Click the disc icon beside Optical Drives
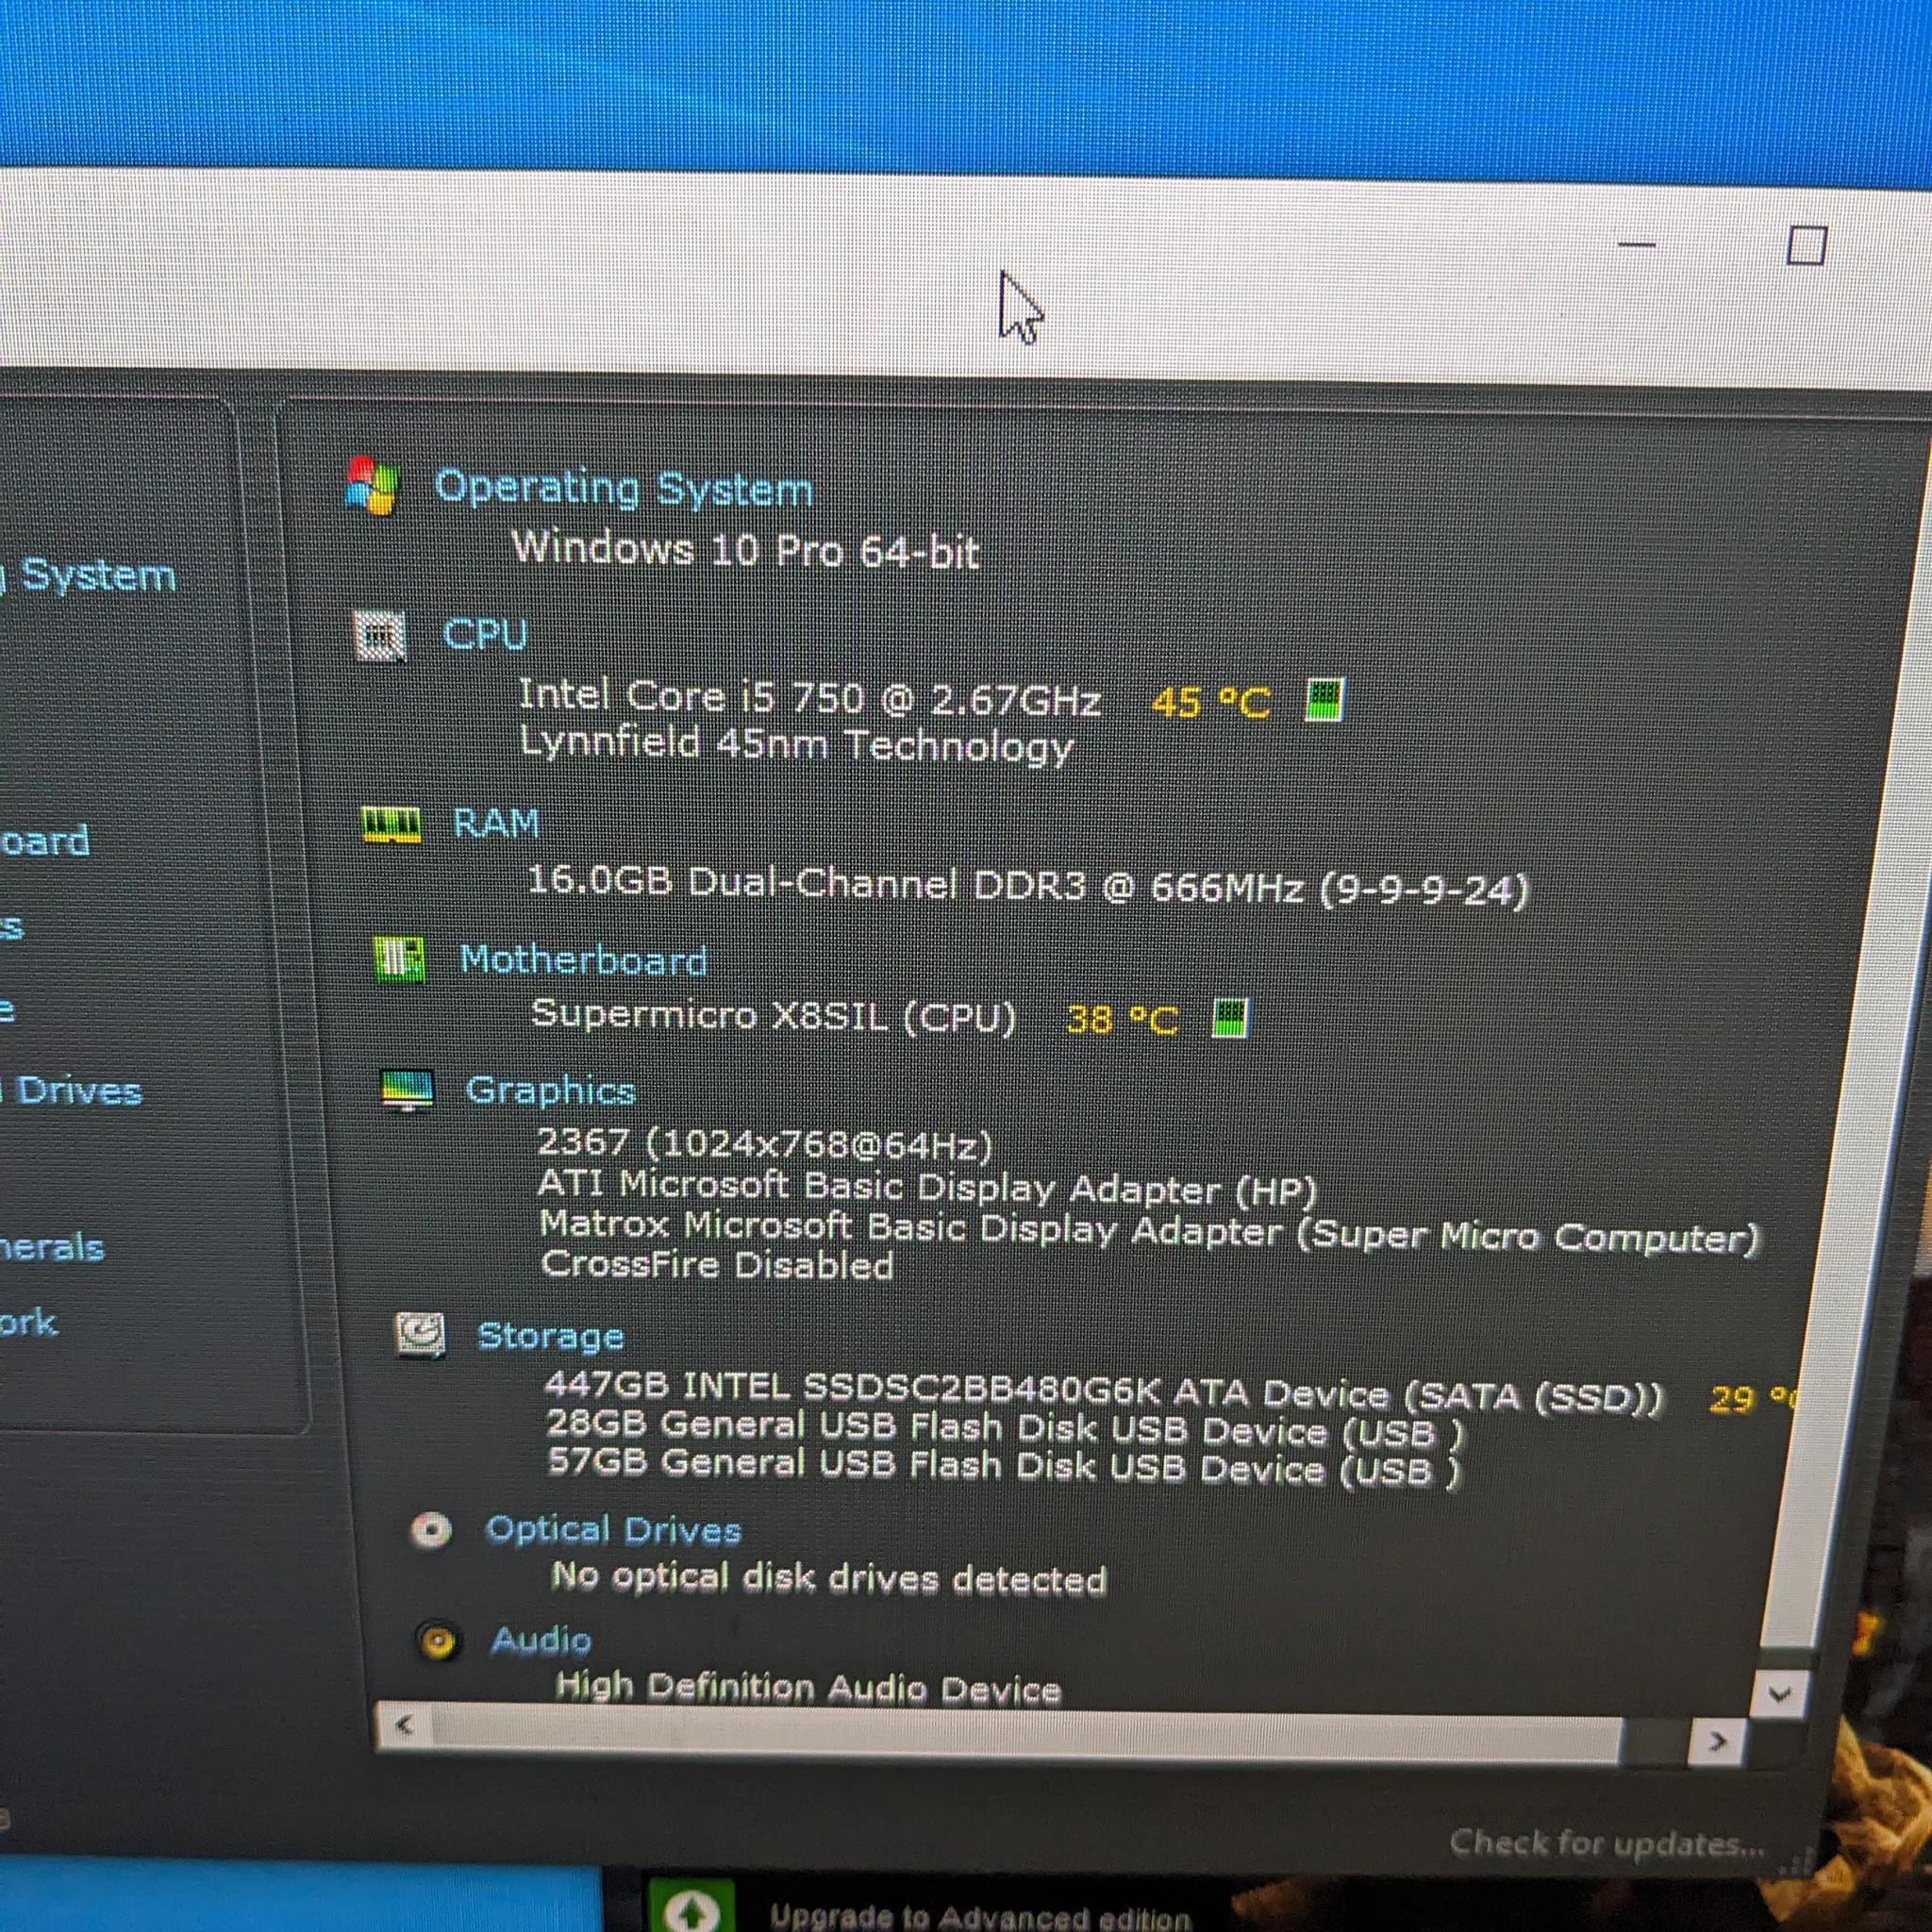1932x1932 pixels. click(431, 1530)
